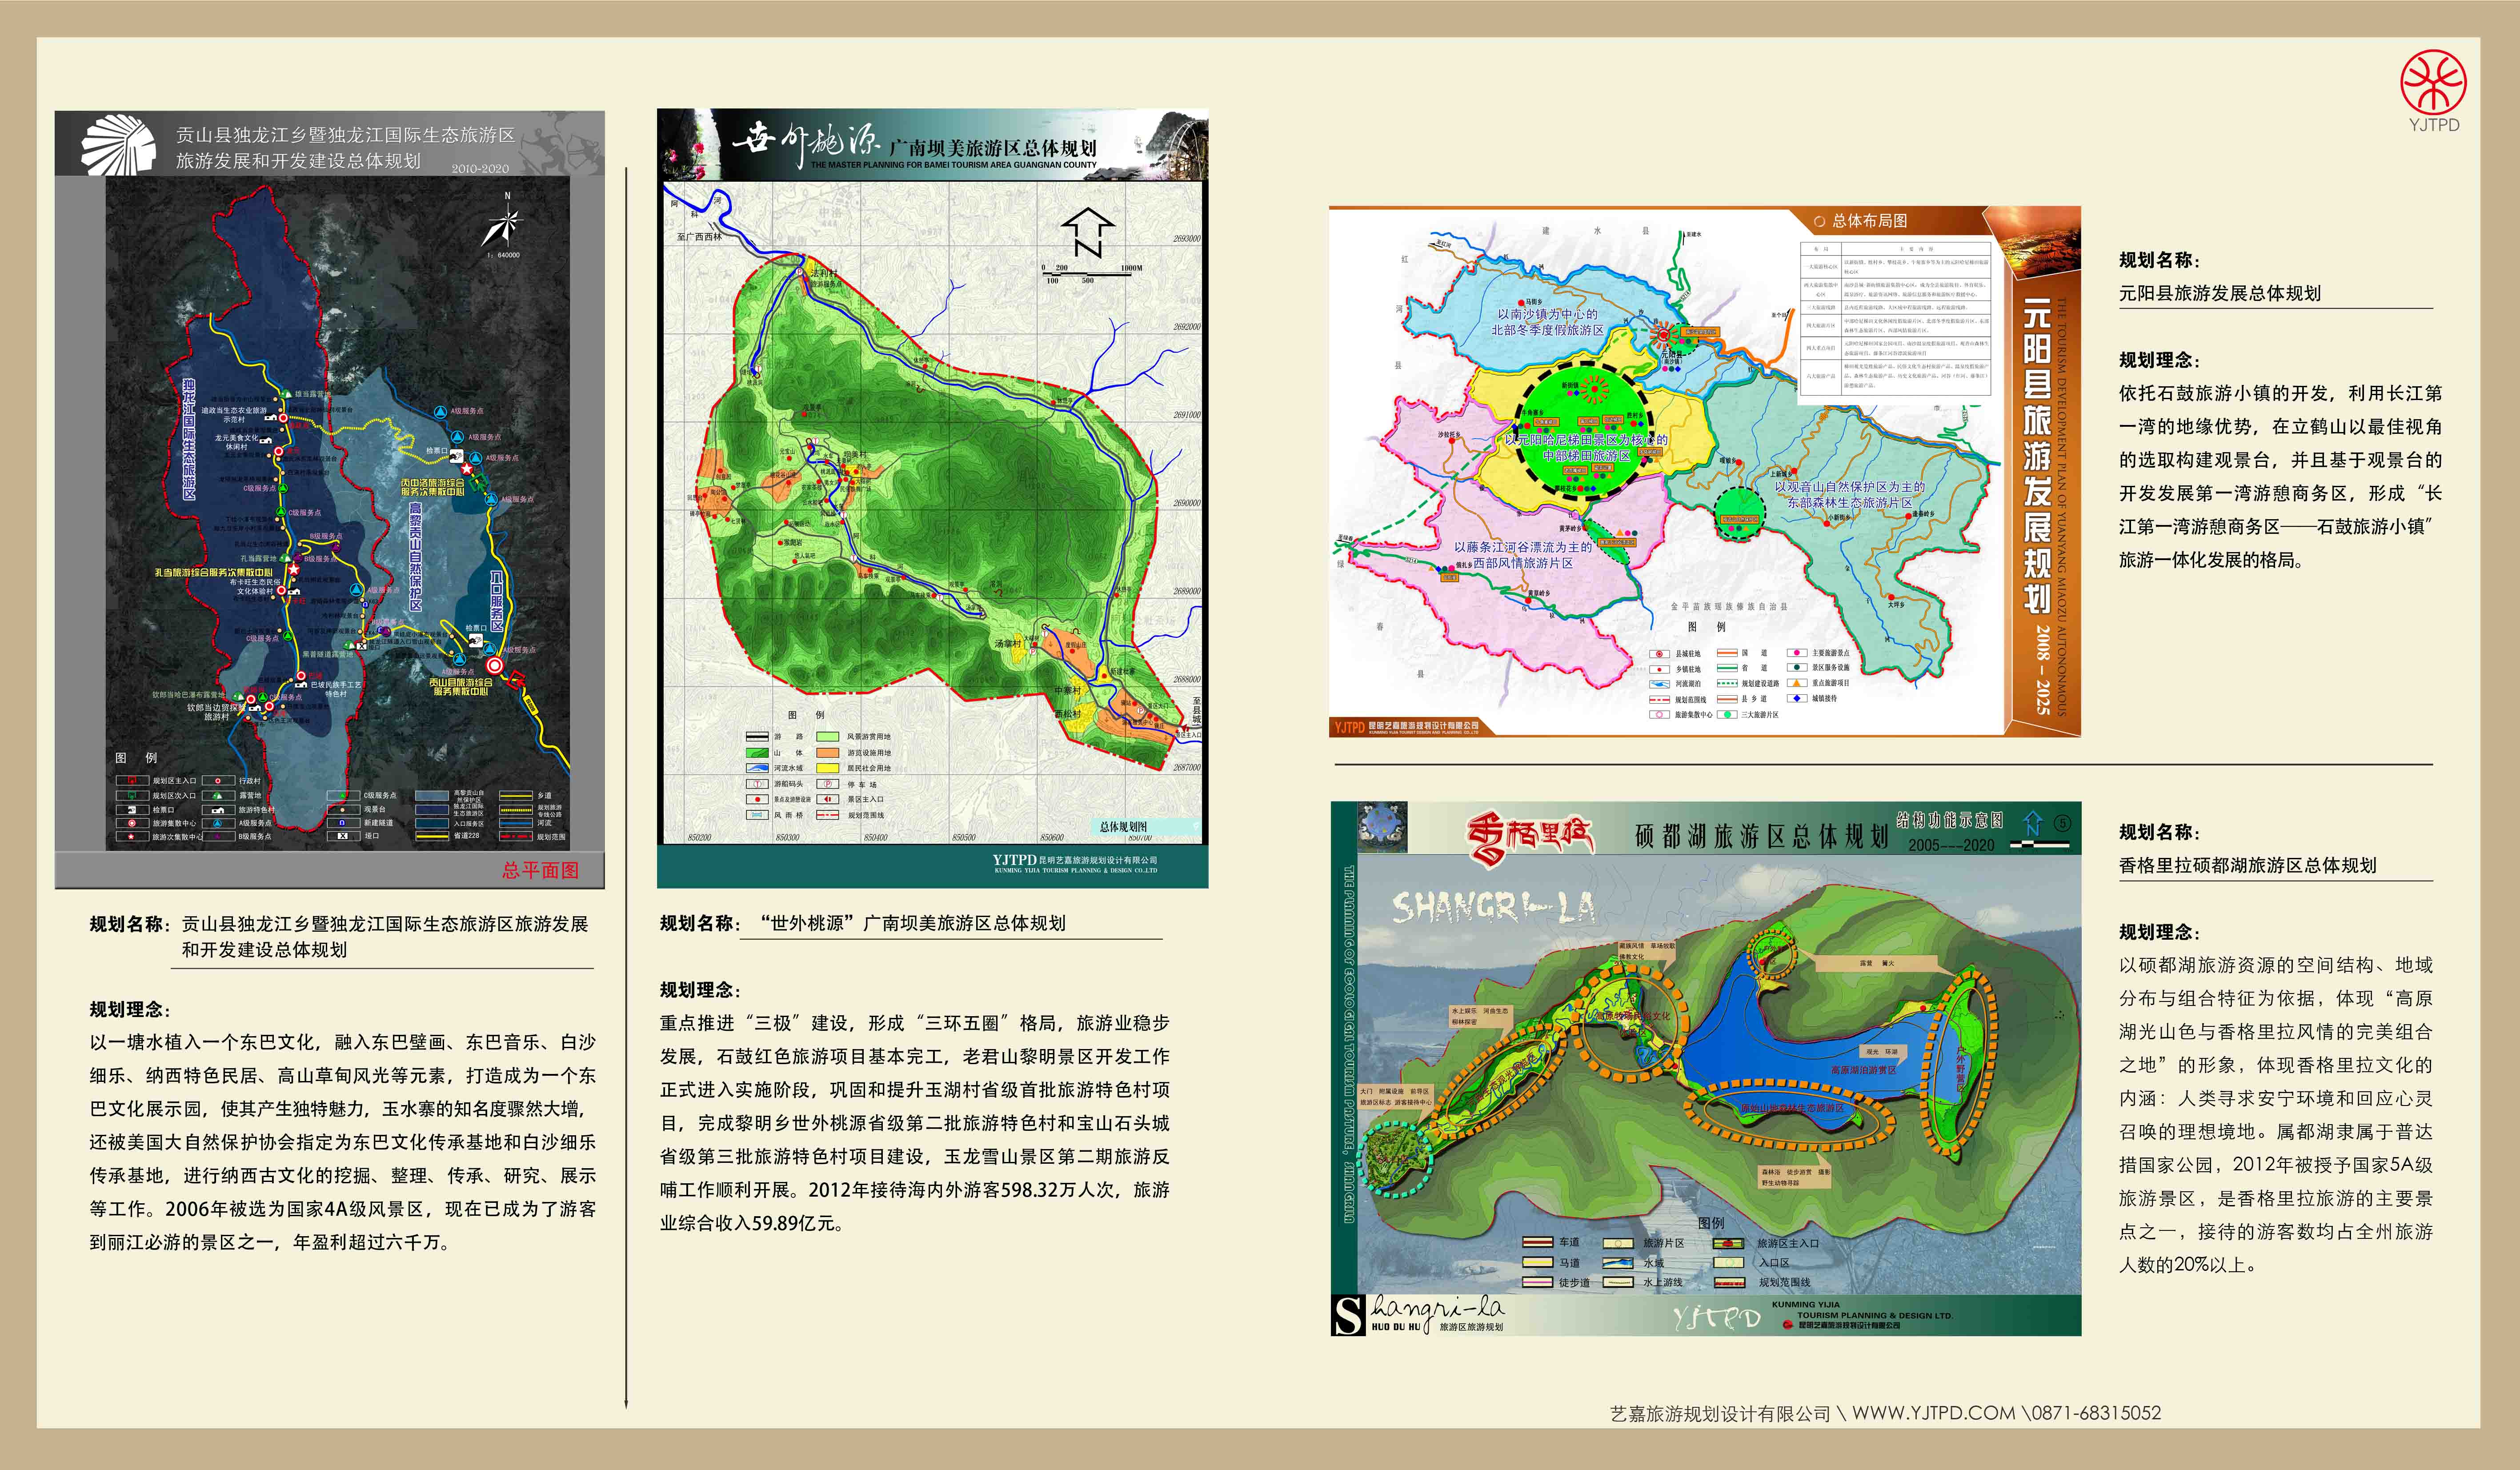Image resolution: width=2520 pixels, height=1470 pixels.
Task: Click the title 元阳县旅游发展总体规划
Action: pos(2220,293)
